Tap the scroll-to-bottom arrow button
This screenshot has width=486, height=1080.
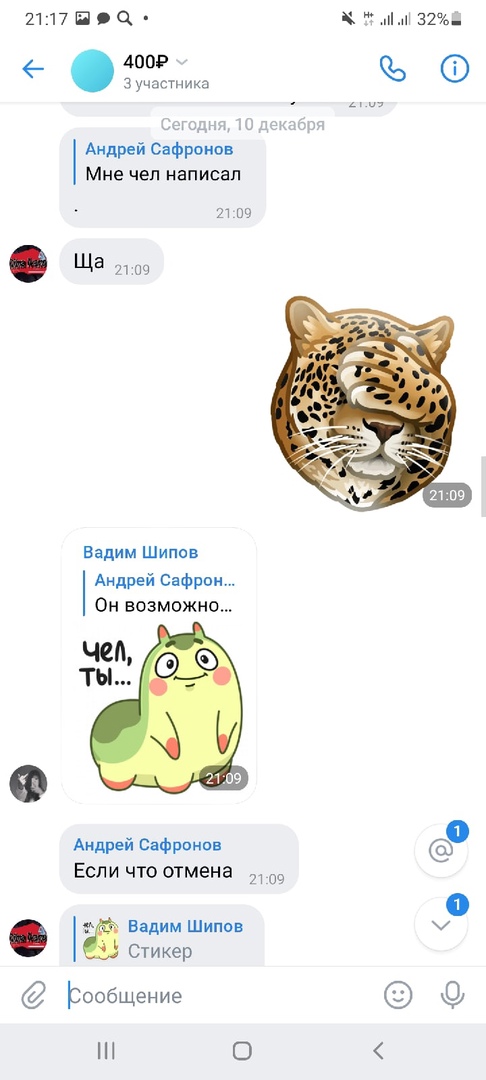(x=441, y=924)
